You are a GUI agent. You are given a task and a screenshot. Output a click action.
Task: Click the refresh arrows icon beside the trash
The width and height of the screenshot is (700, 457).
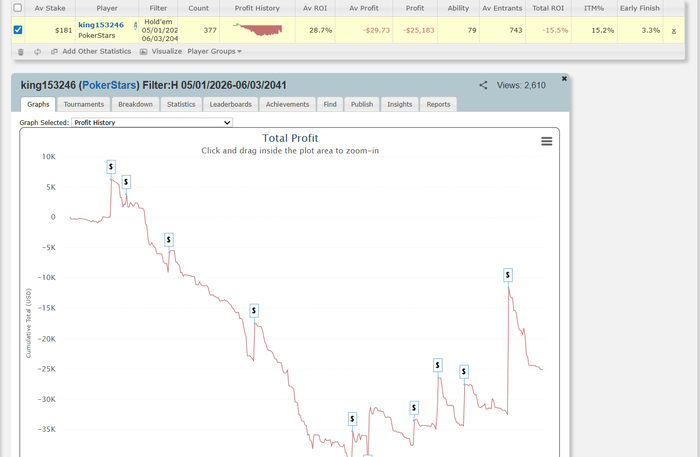38,52
